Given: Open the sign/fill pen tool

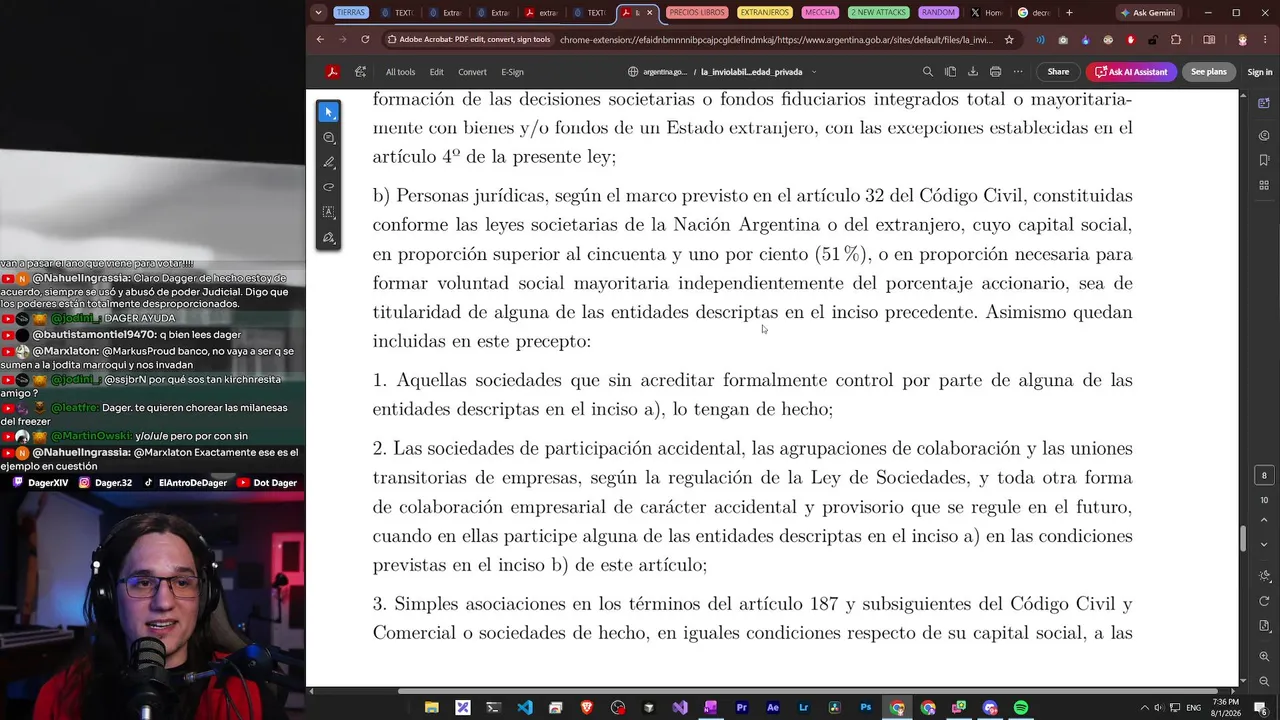Looking at the screenshot, I should (329, 238).
